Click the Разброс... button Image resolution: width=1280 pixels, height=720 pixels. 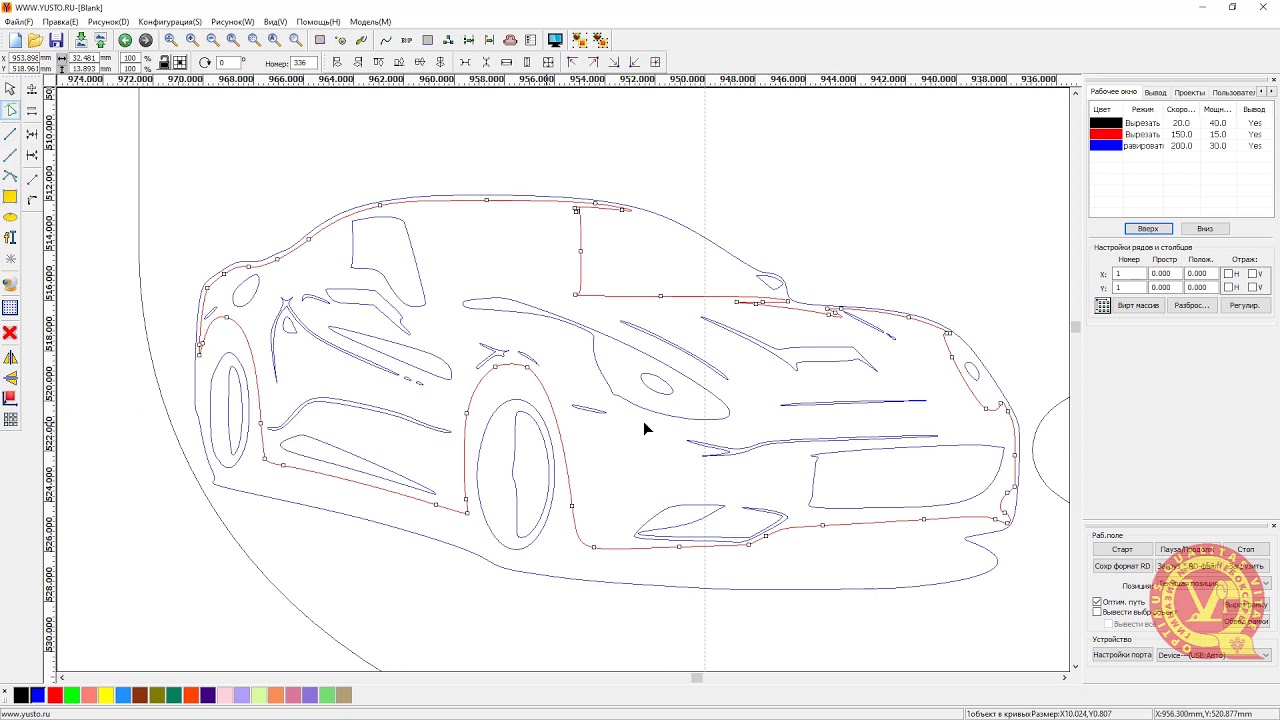(1192, 306)
